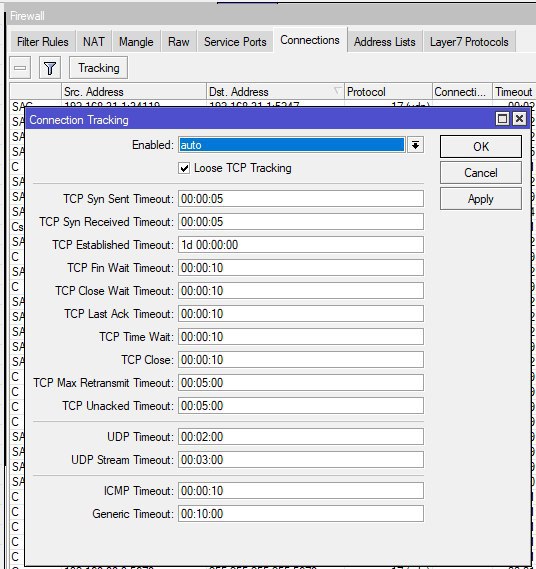Select the TCP Time Wait field

coord(300,337)
